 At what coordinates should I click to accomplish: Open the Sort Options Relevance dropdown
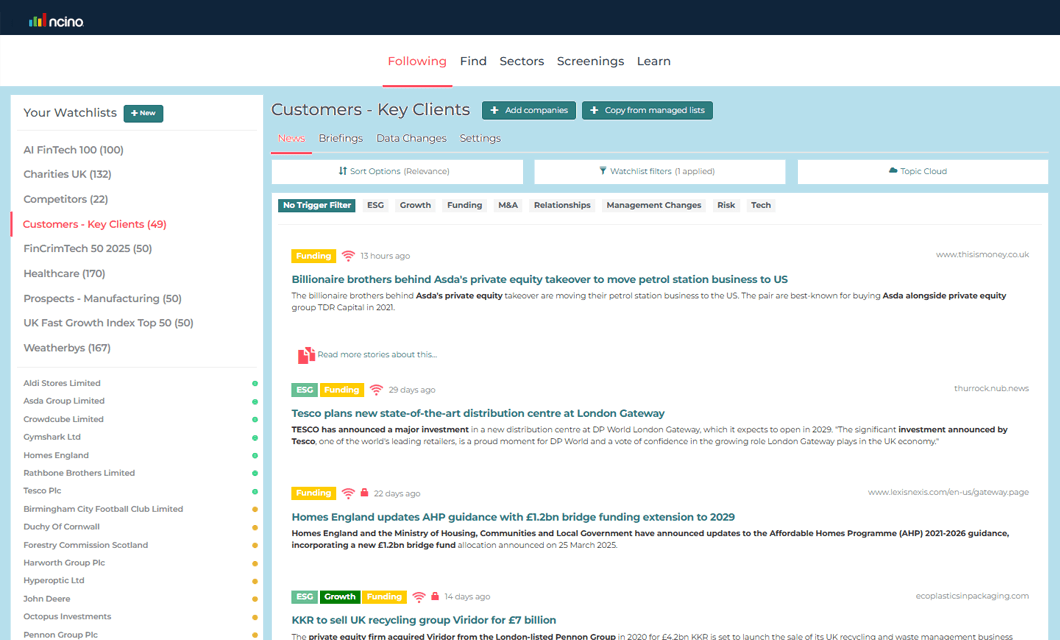coord(397,171)
